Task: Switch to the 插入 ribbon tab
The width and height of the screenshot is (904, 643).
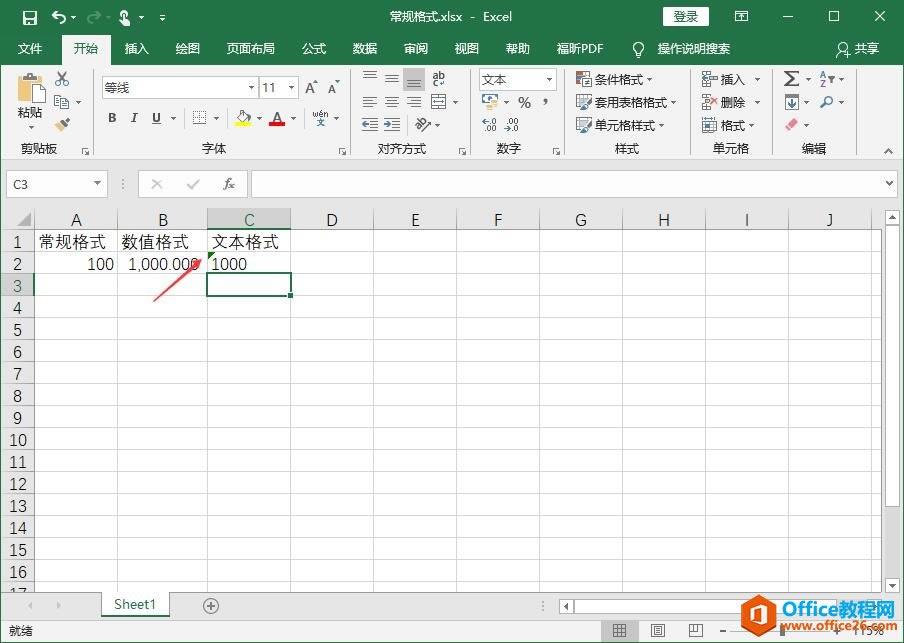Action: (x=136, y=48)
